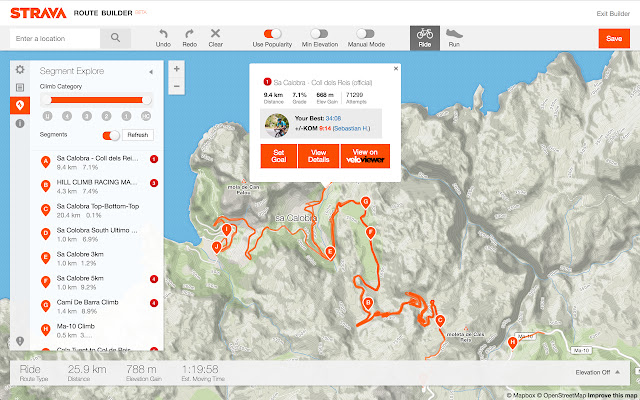Click map marker J
The height and width of the screenshot is (400, 640).
click(217, 247)
